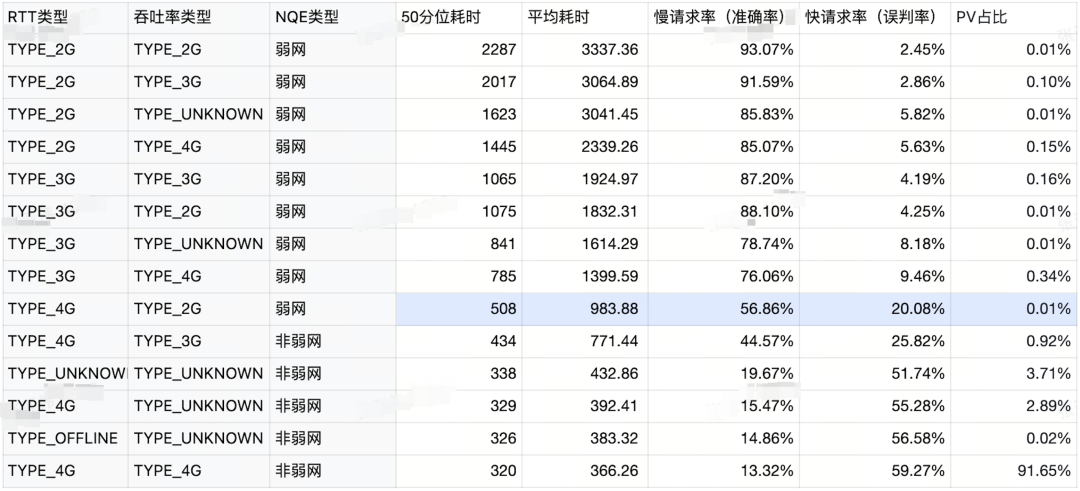This screenshot has height=491, width=1080.
Task: Select the highlighted 508 cell
Action: 459,309
